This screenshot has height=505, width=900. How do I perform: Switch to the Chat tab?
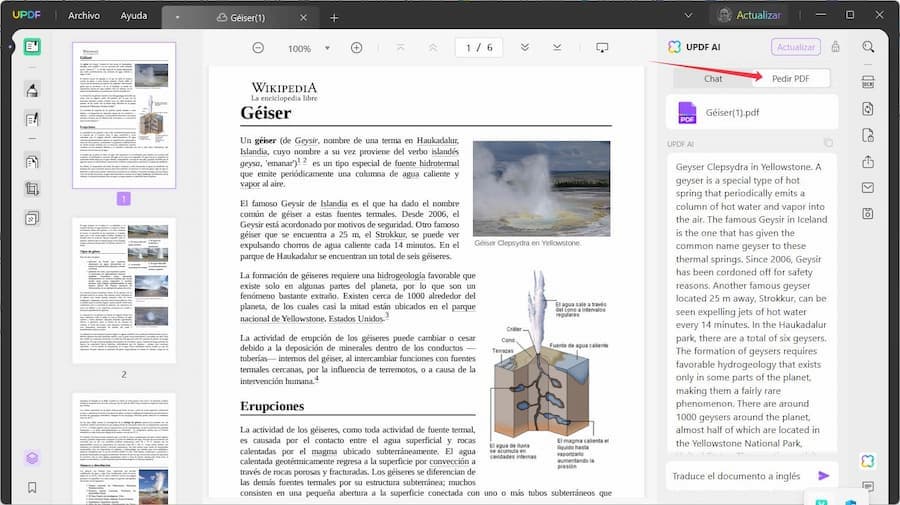(713, 79)
